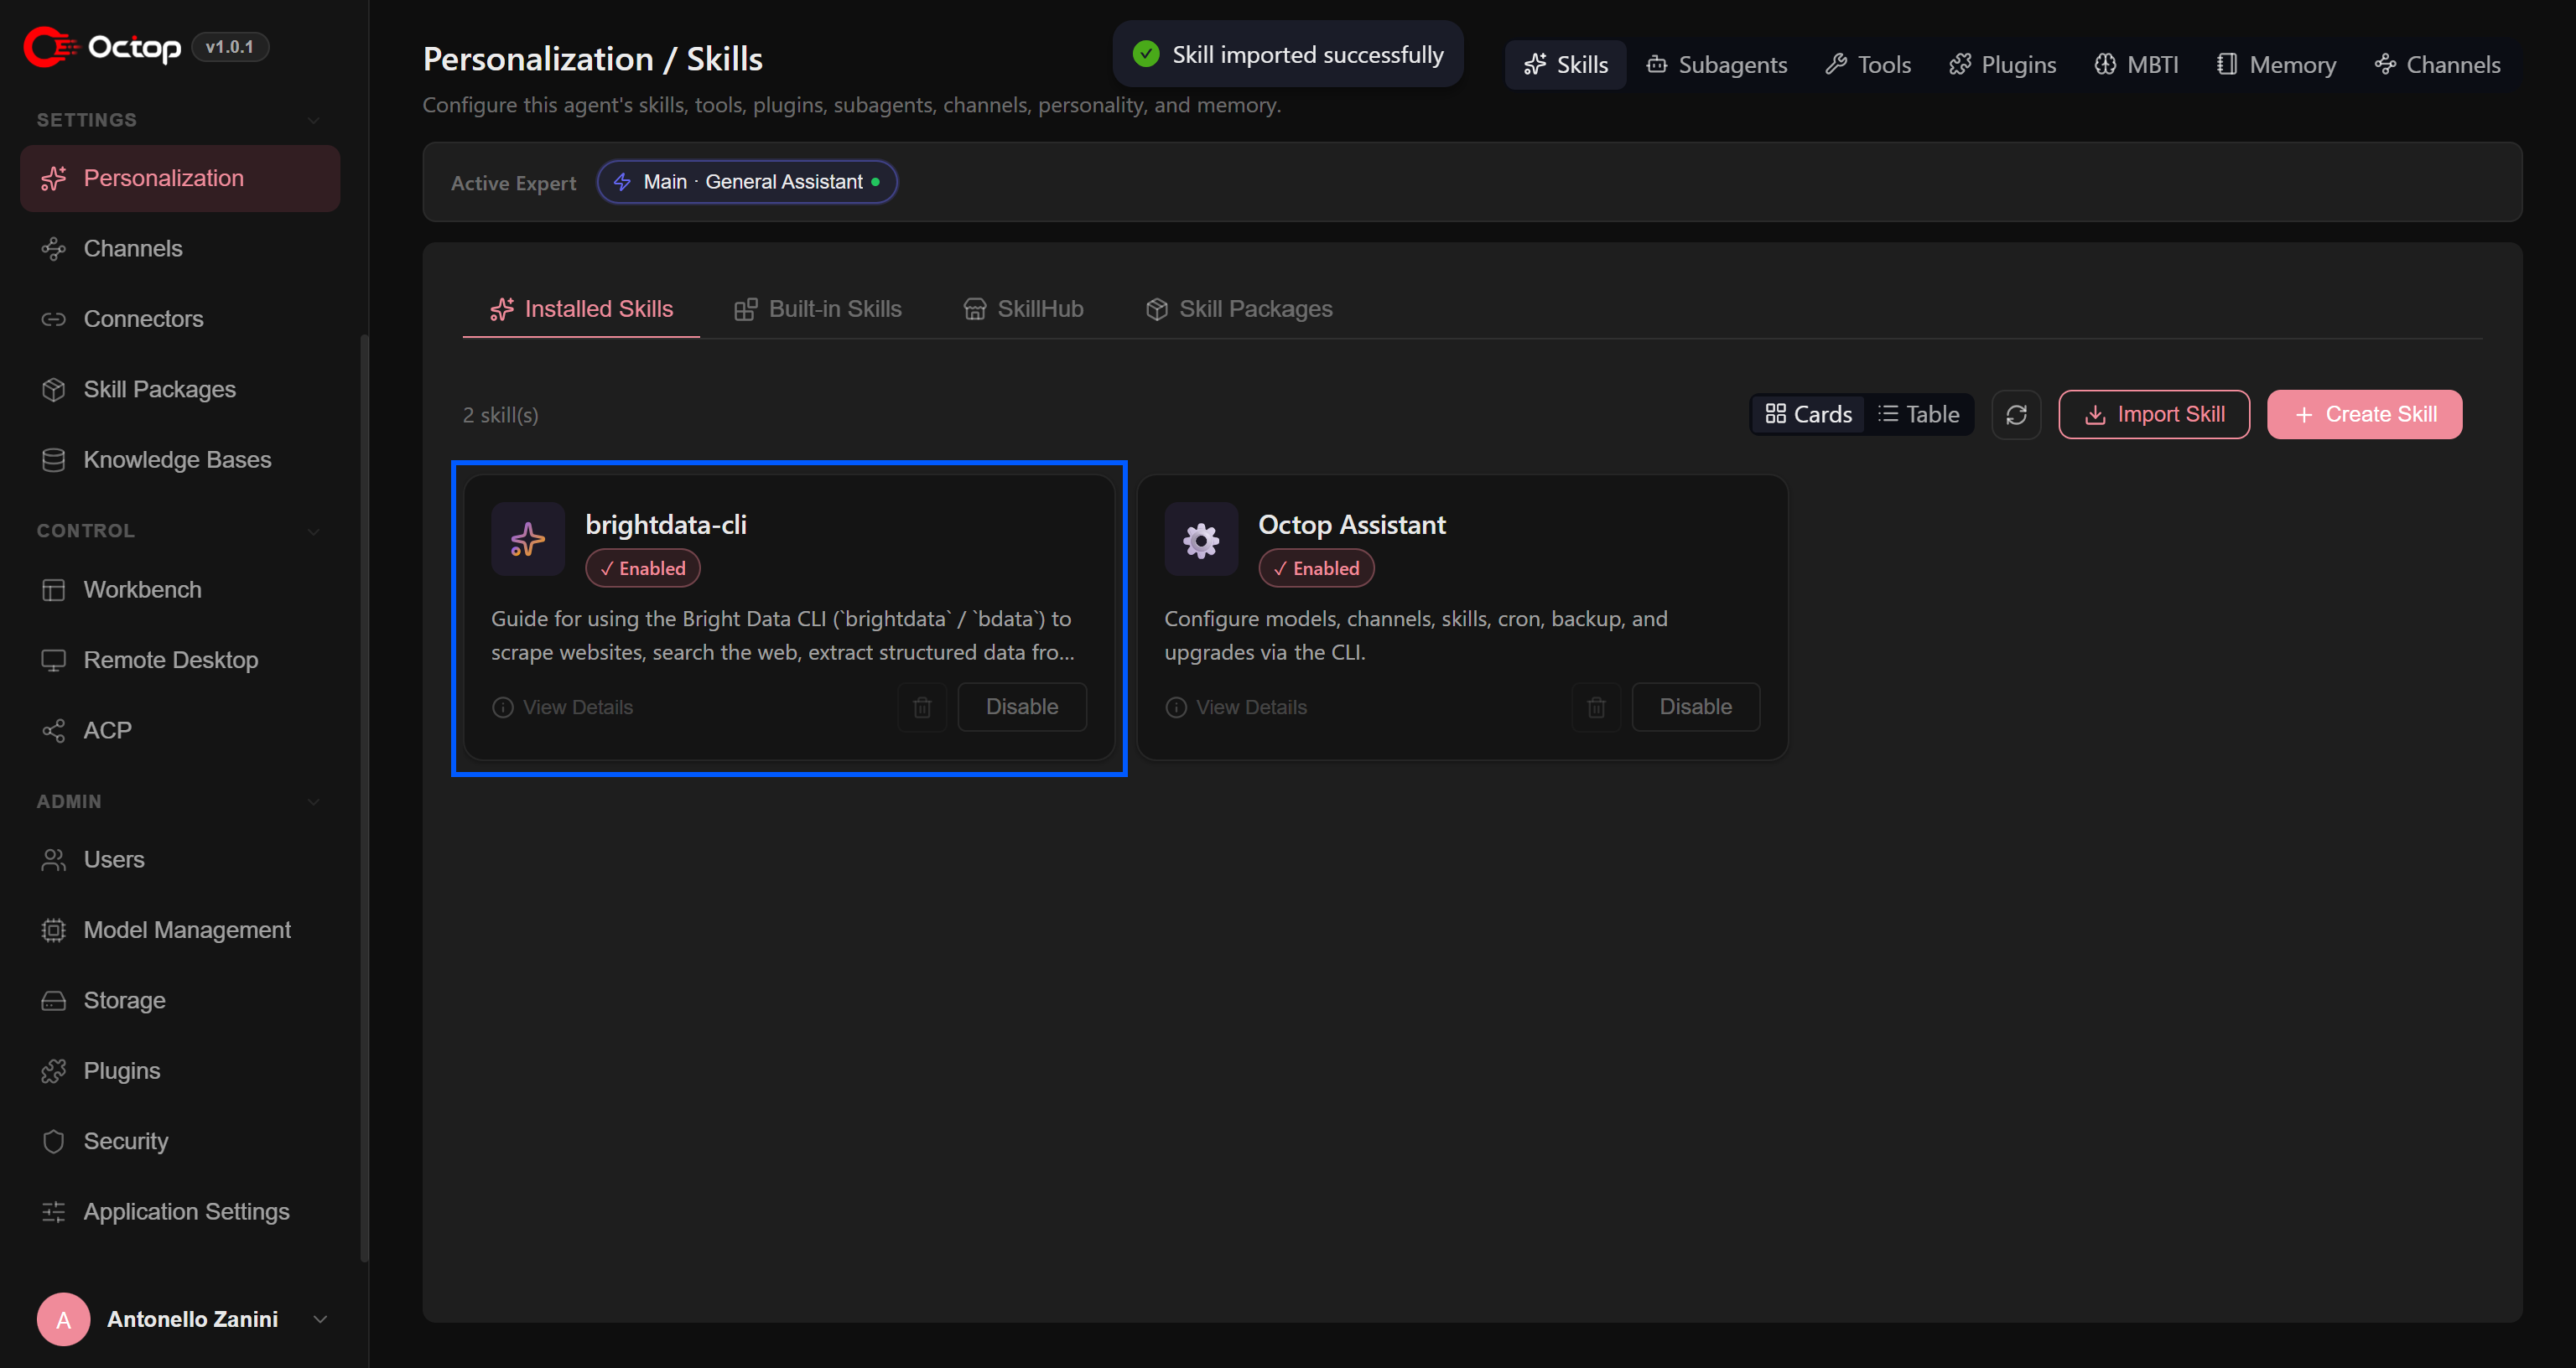Image resolution: width=2576 pixels, height=1368 pixels.
Task: Open Users admin page
Action: coord(180,860)
